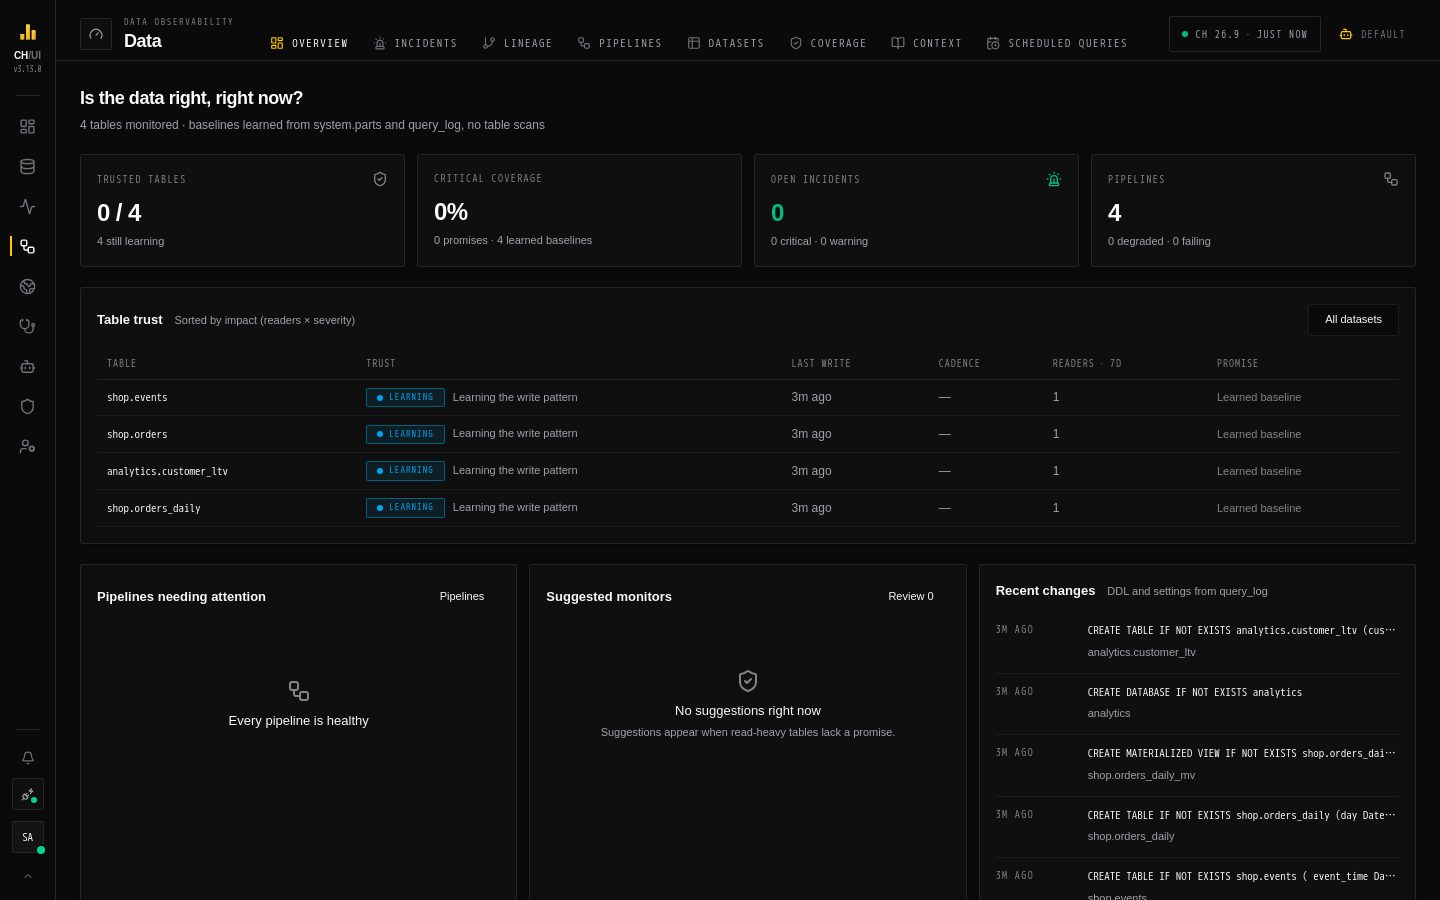This screenshot has height=900, width=1440.
Task: Click the CH/UI logo icon
Action: (x=28, y=32)
